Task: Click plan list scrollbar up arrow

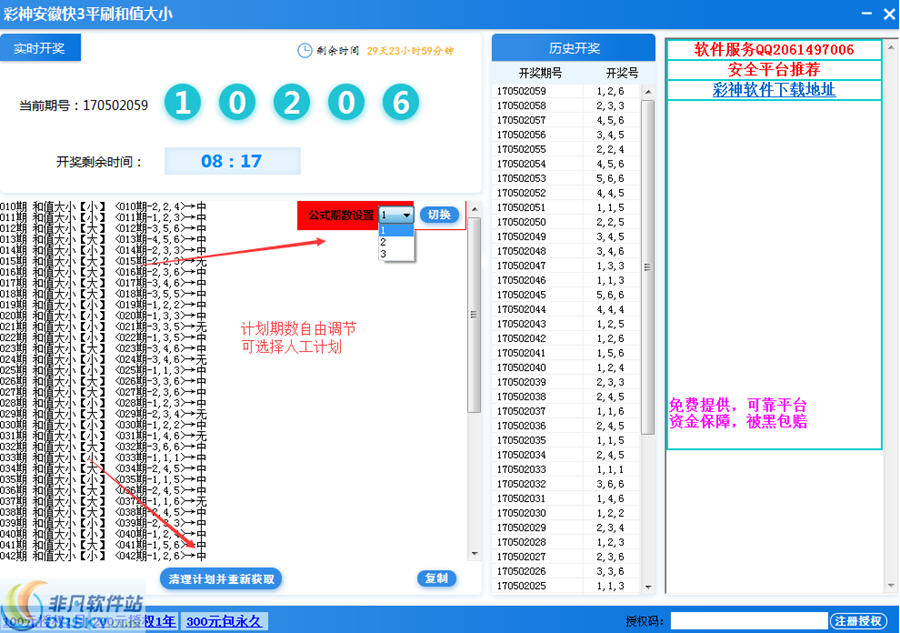Action: click(474, 209)
